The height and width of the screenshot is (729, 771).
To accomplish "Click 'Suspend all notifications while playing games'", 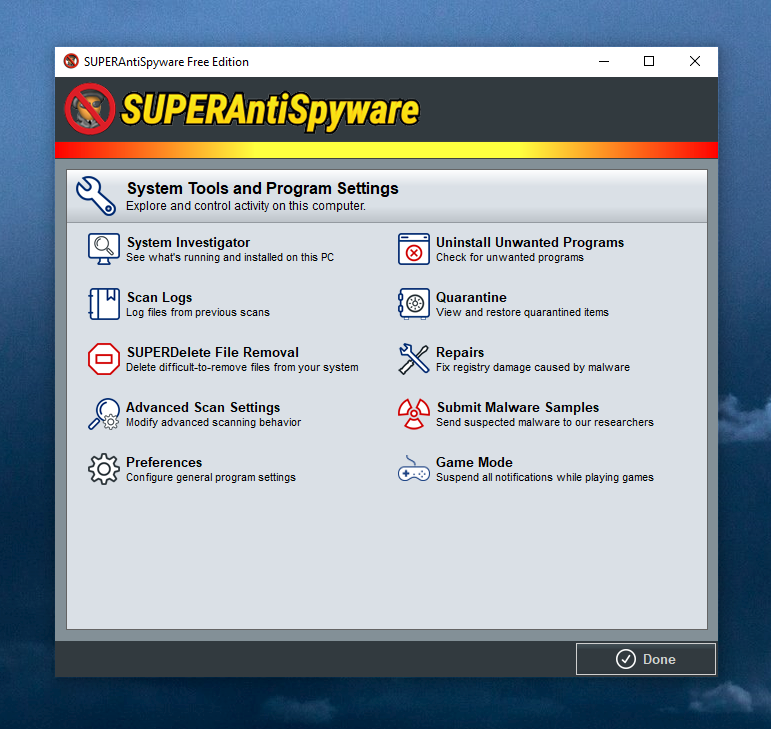I will tap(545, 478).
